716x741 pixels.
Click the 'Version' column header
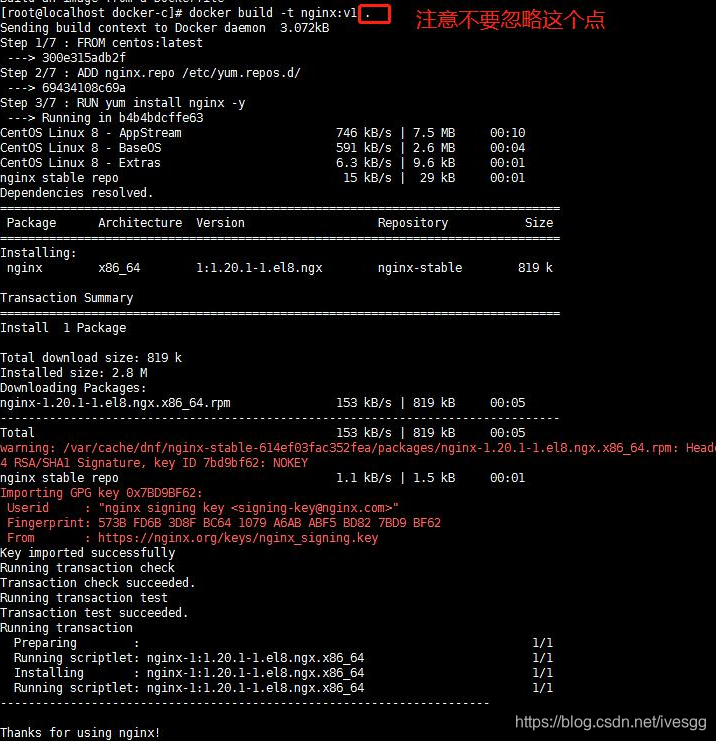(x=220, y=223)
